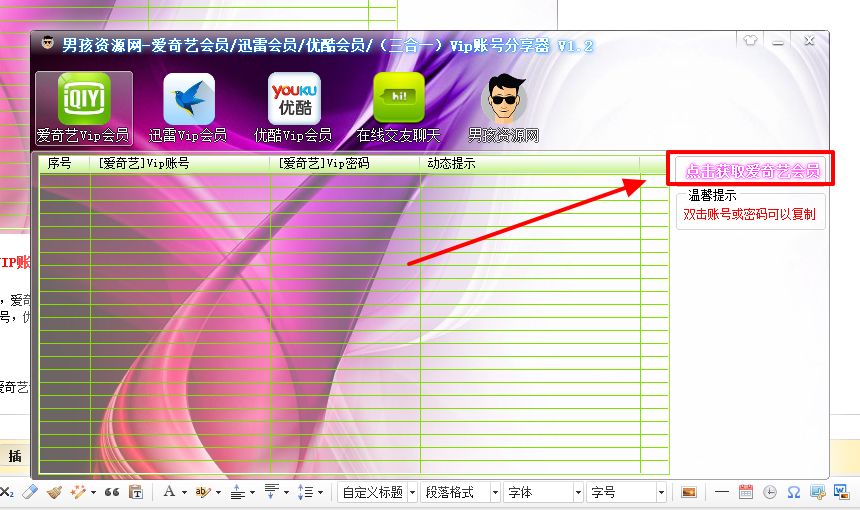Open the iQIYI VIP member tab
The image size is (860, 510).
84,109
